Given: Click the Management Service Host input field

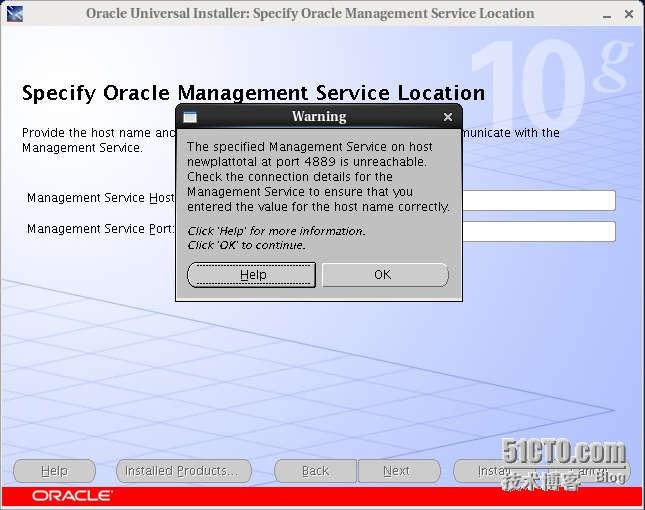Looking at the screenshot, I should [539, 200].
